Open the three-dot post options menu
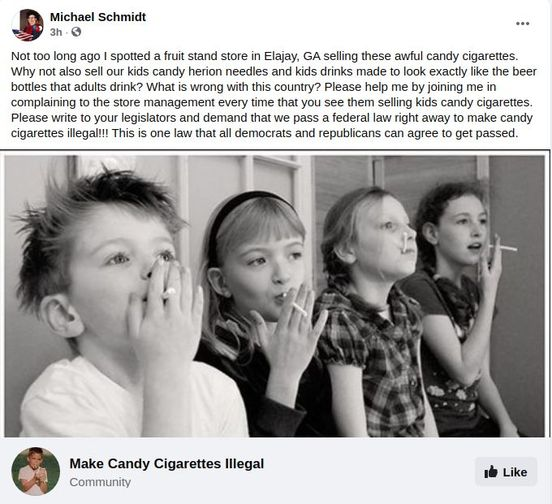 tap(522, 24)
